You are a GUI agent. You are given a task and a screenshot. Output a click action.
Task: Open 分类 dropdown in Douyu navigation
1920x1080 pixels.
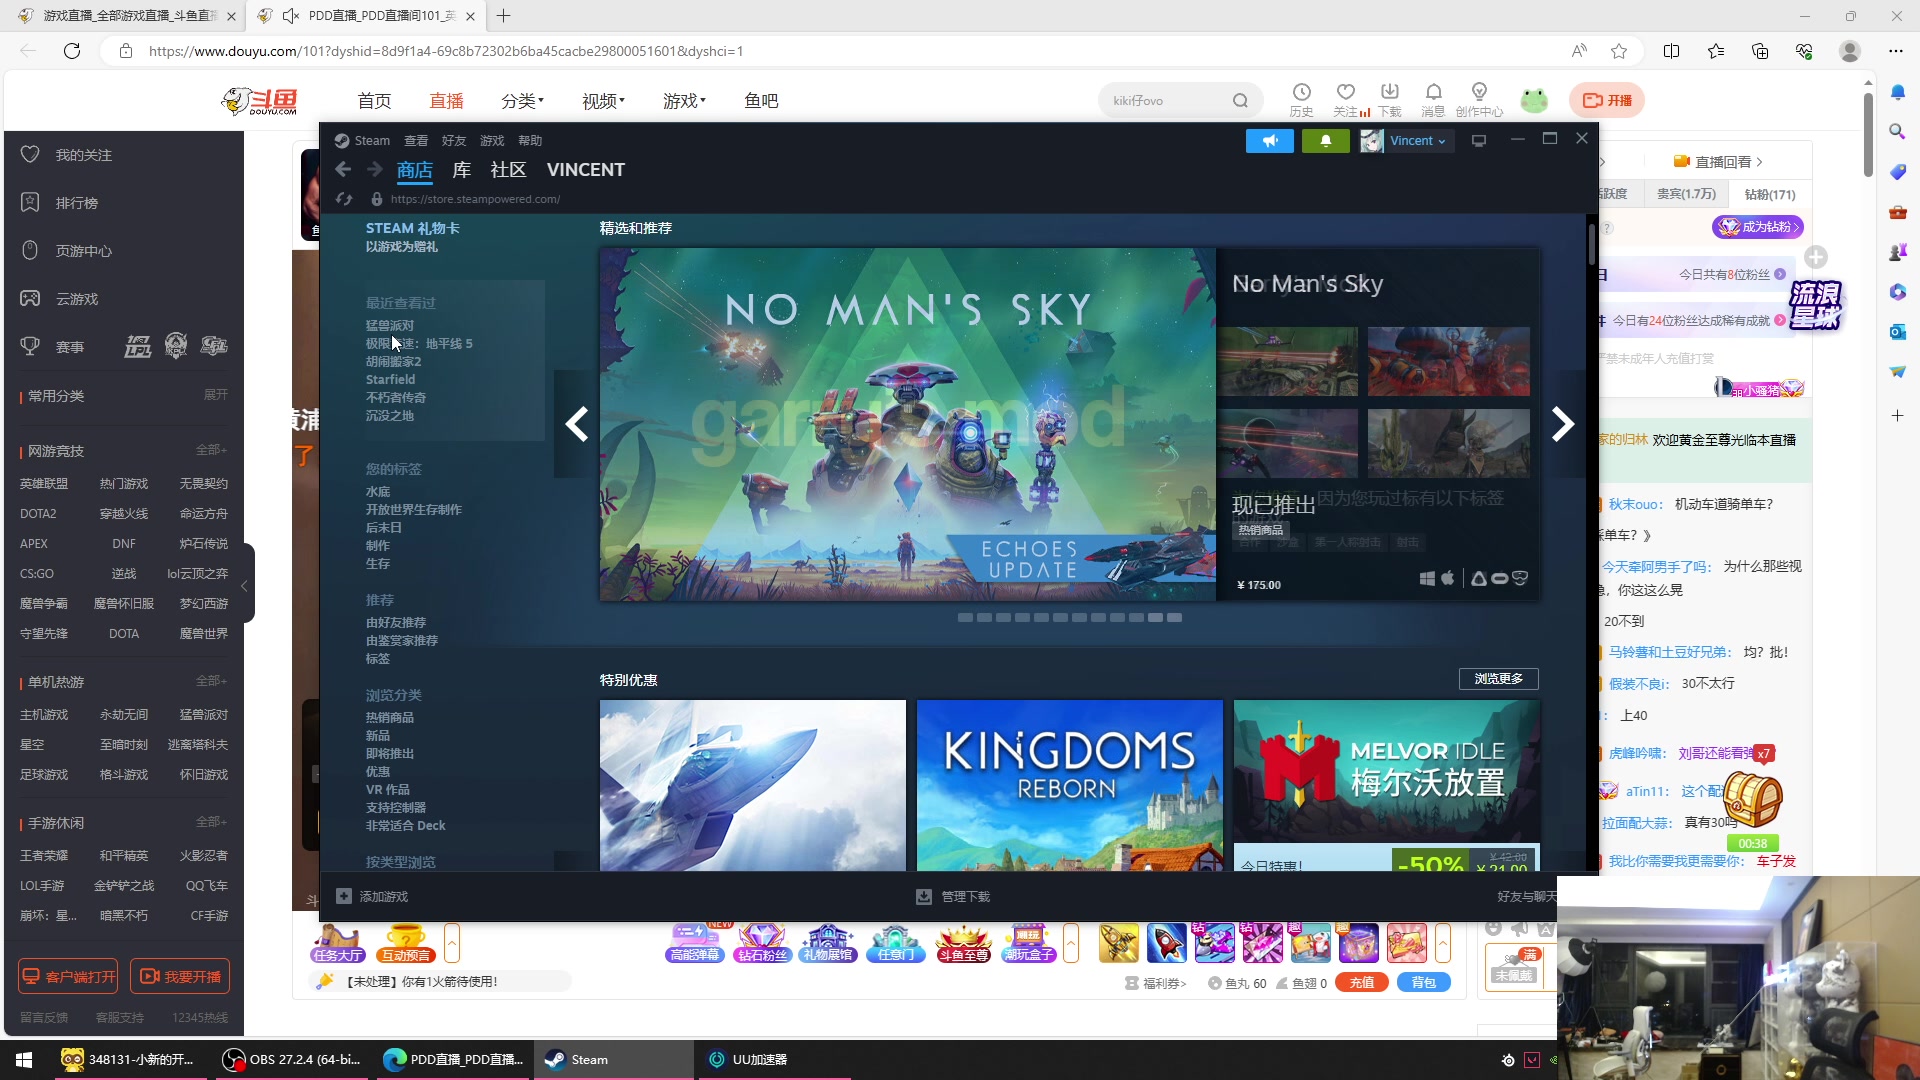click(522, 101)
